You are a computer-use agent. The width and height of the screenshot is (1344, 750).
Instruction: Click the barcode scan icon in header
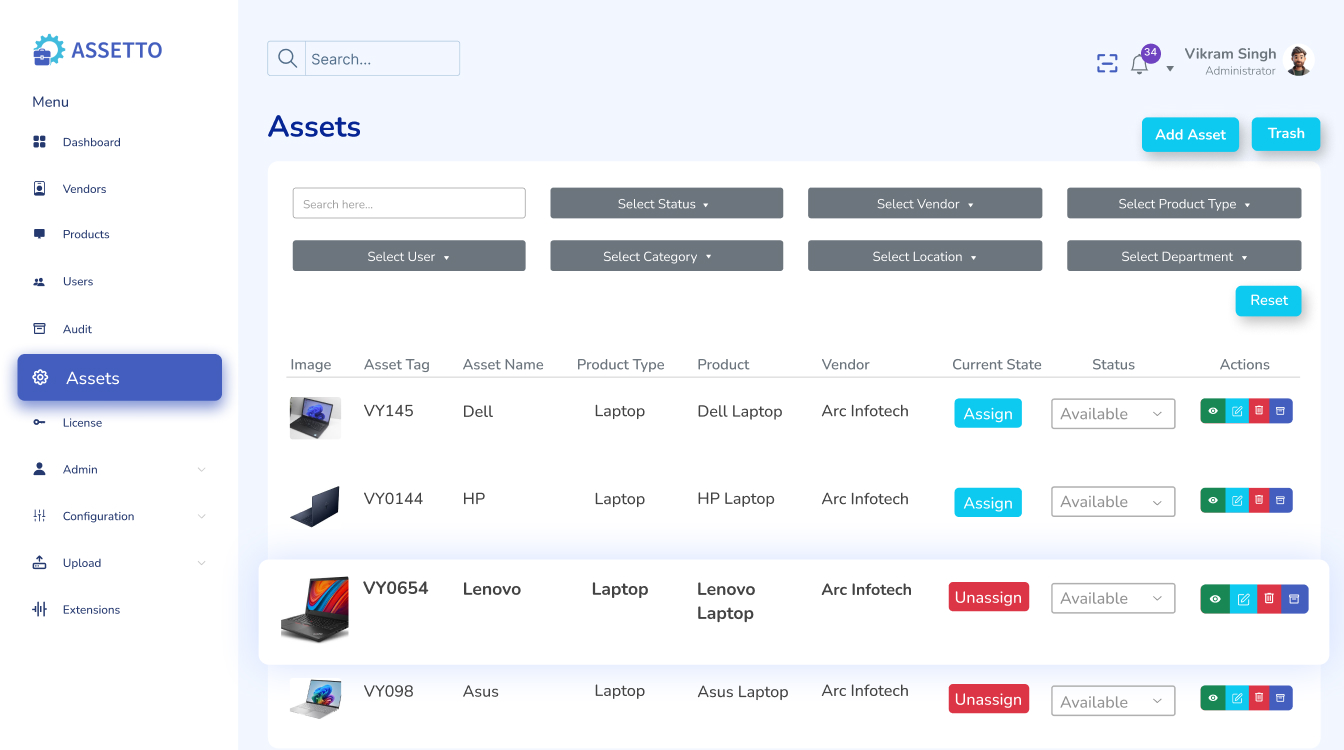tap(1107, 64)
